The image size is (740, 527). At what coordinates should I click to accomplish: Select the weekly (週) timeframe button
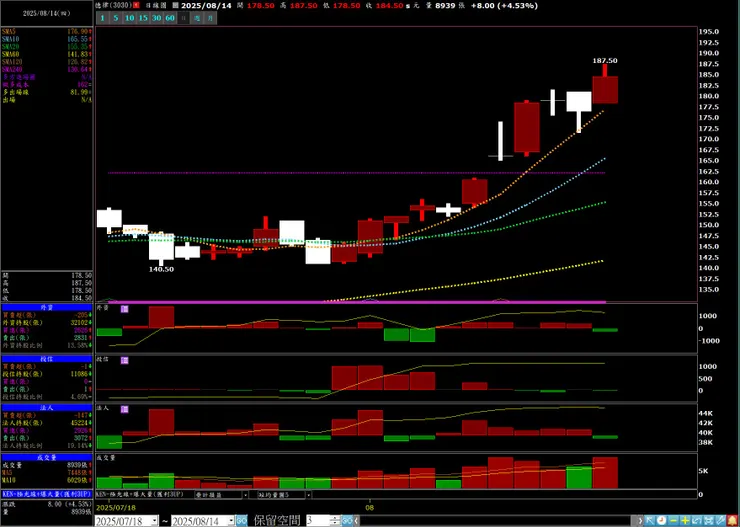coord(198,18)
